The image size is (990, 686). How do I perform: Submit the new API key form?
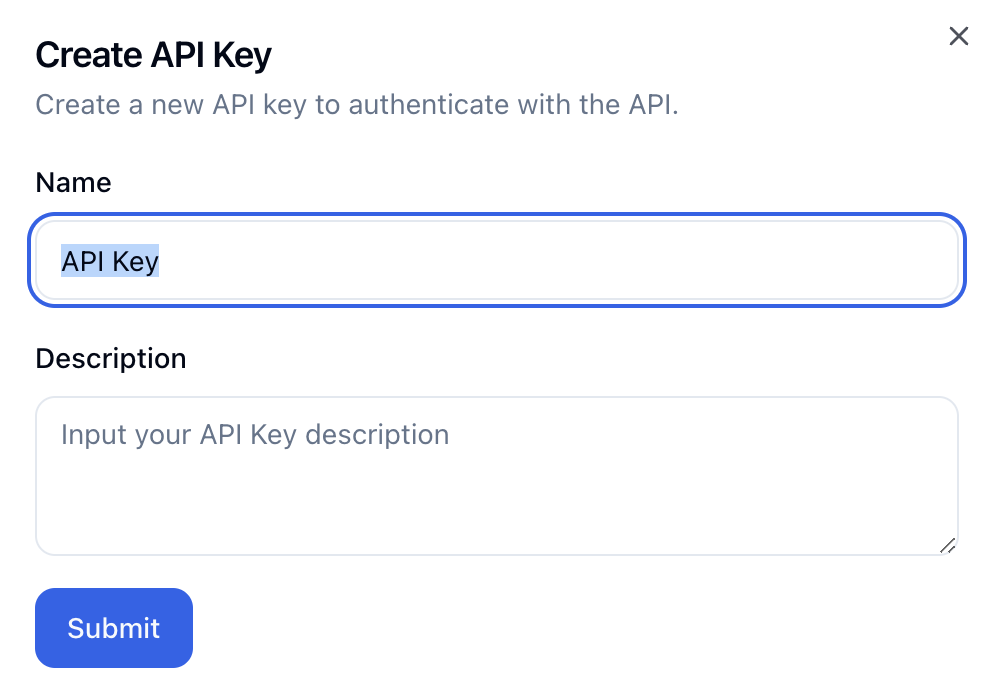click(114, 628)
